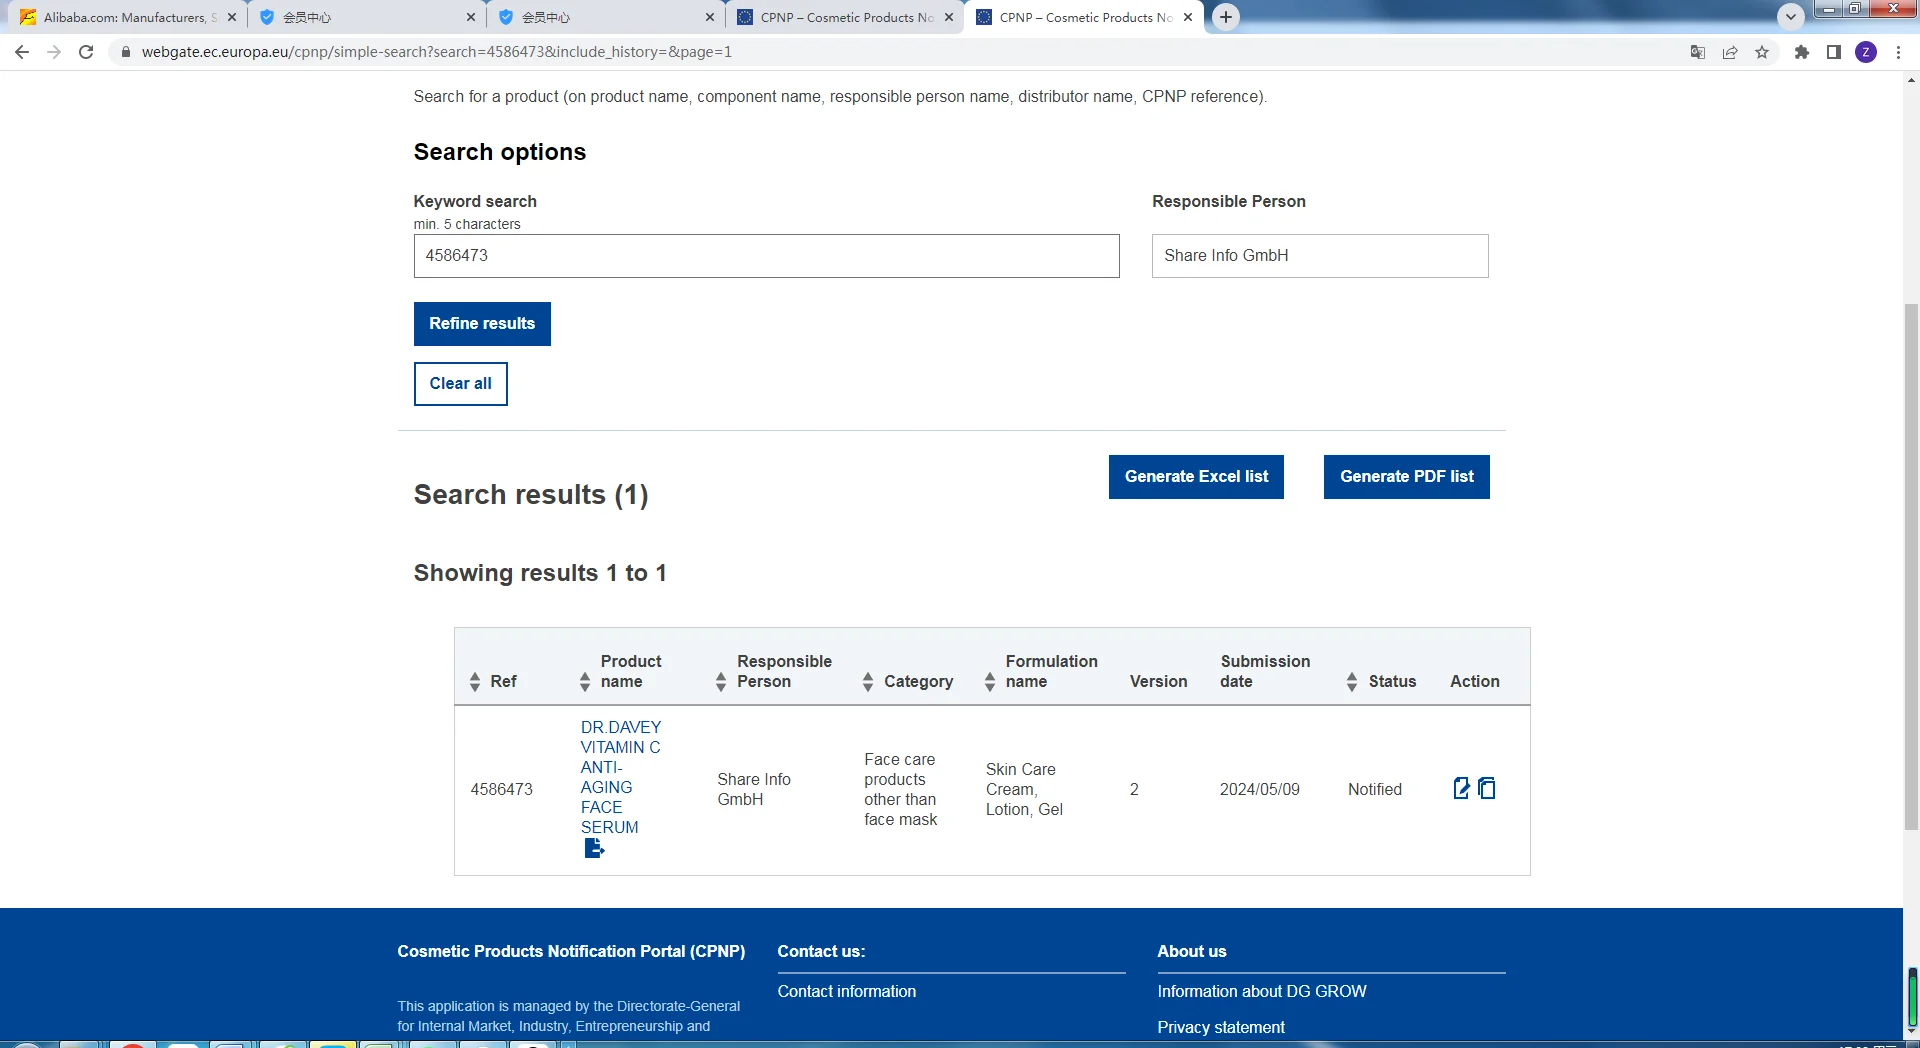1920x1048 pixels.
Task: Sort the table by Ref column
Action: [x=475, y=682]
